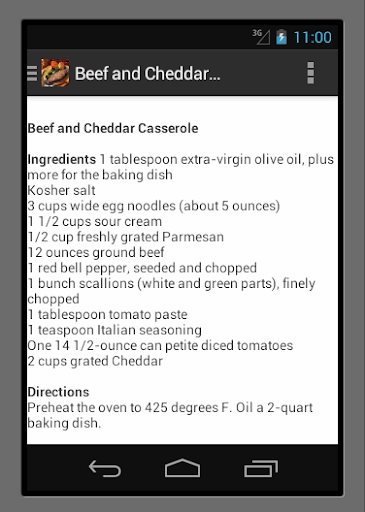Tap the Kosher salt ingredient line
This screenshot has width=365, height=512.
61,190
